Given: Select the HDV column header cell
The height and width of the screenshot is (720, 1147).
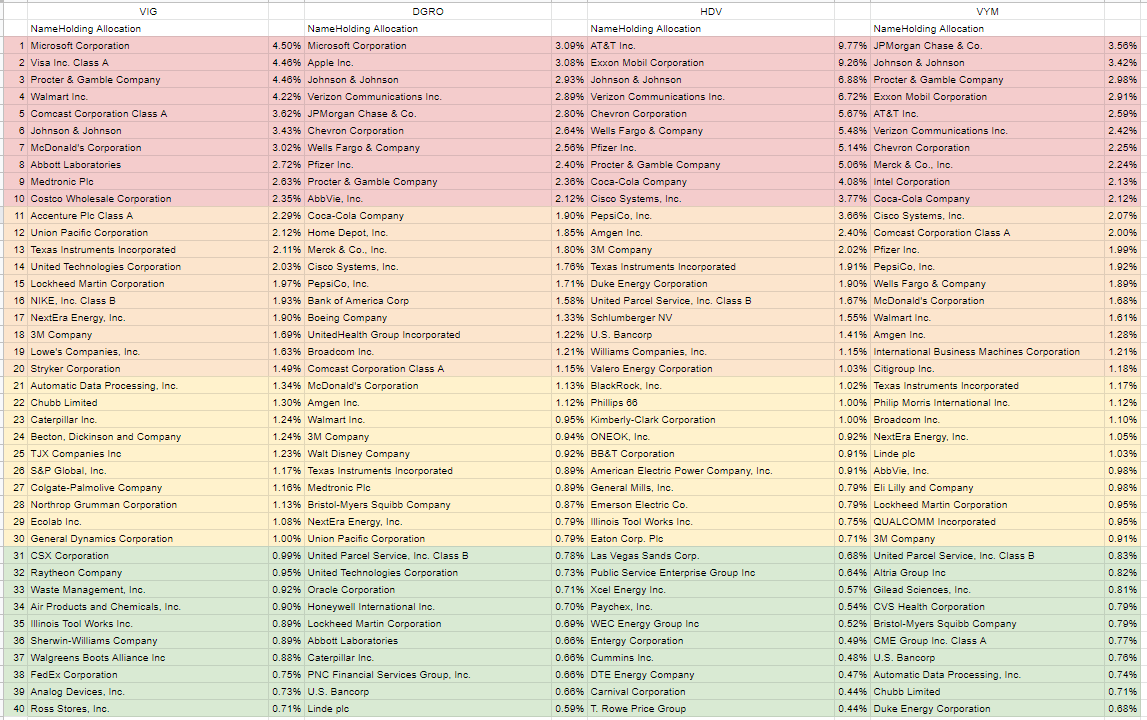Looking at the screenshot, I should coord(710,11).
